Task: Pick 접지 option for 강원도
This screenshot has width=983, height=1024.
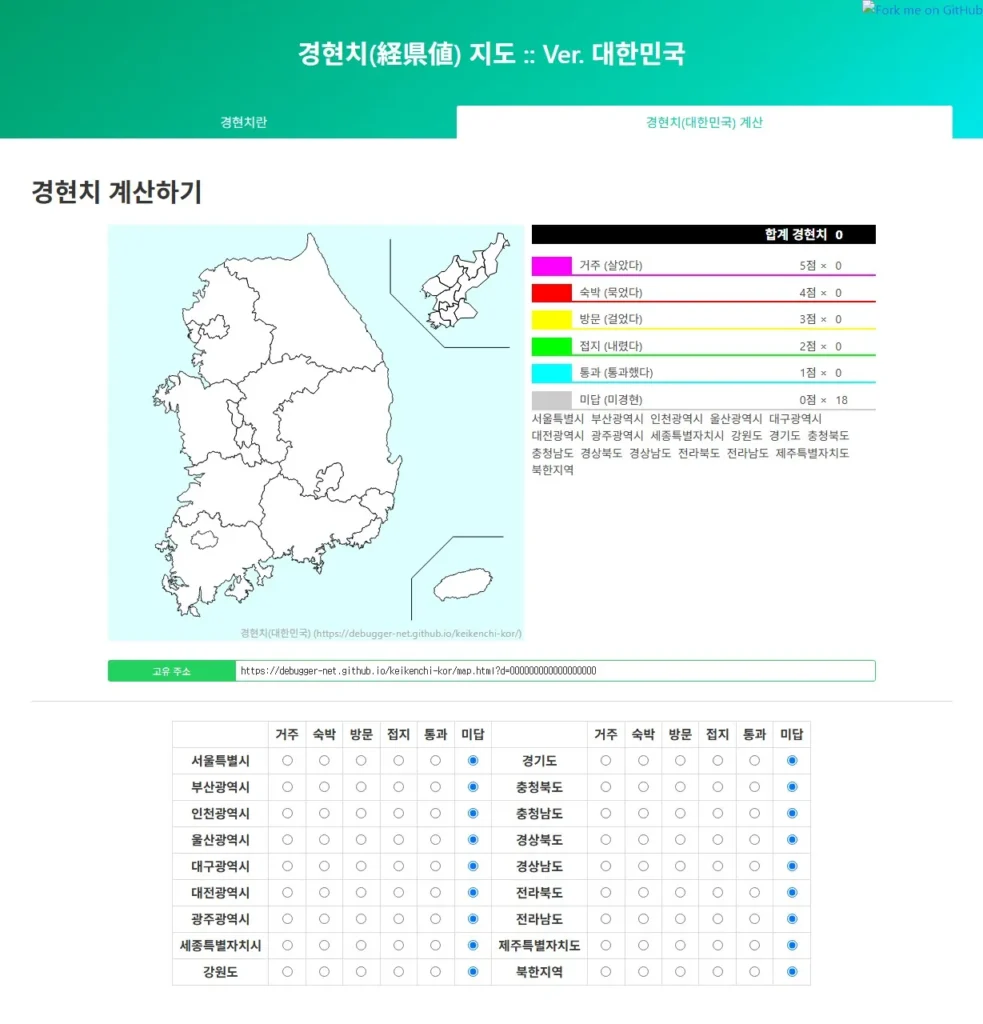Action: [x=398, y=971]
